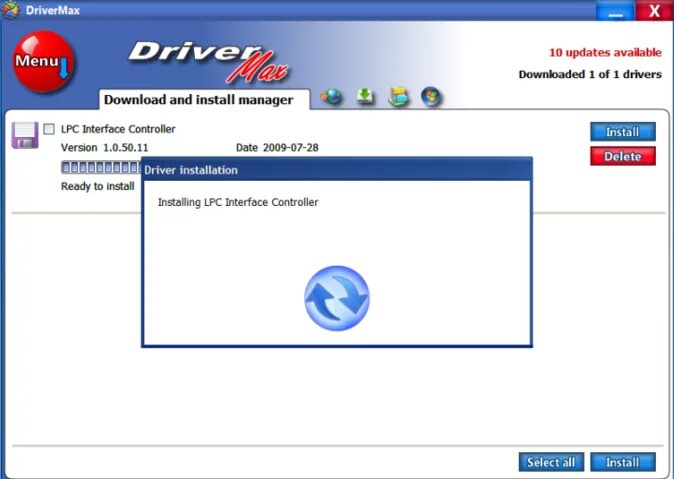Open the red Menu button
The height and width of the screenshot is (479, 674).
(43, 61)
